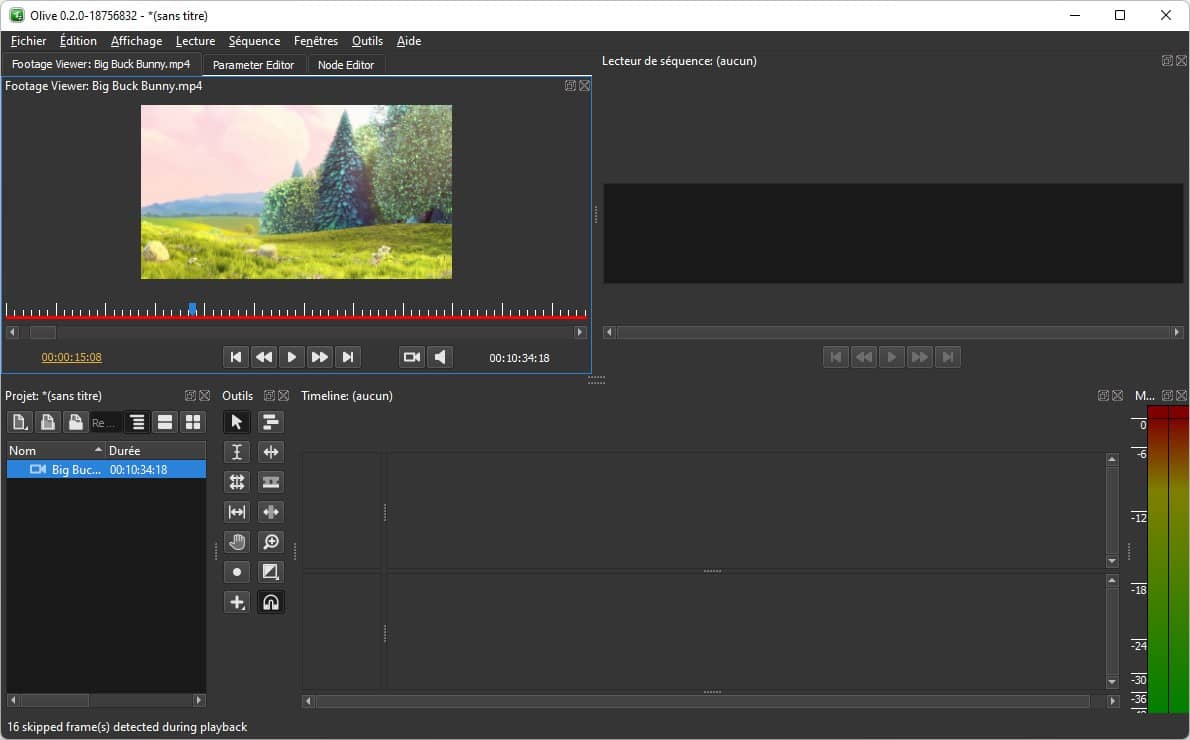Switch to the Parameter Editor tab
Image resolution: width=1190 pixels, height=740 pixels.
[x=253, y=65]
